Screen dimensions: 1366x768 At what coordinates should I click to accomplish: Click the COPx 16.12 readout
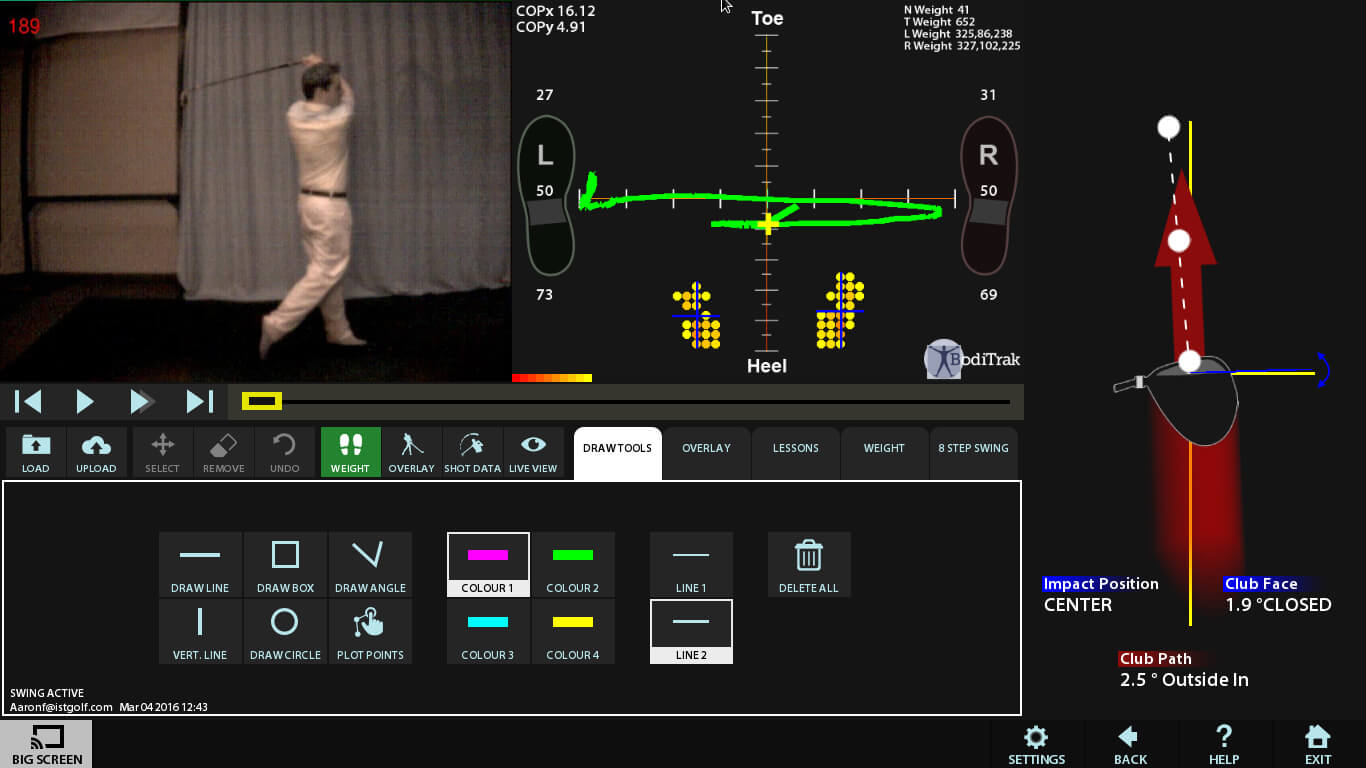tap(556, 11)
